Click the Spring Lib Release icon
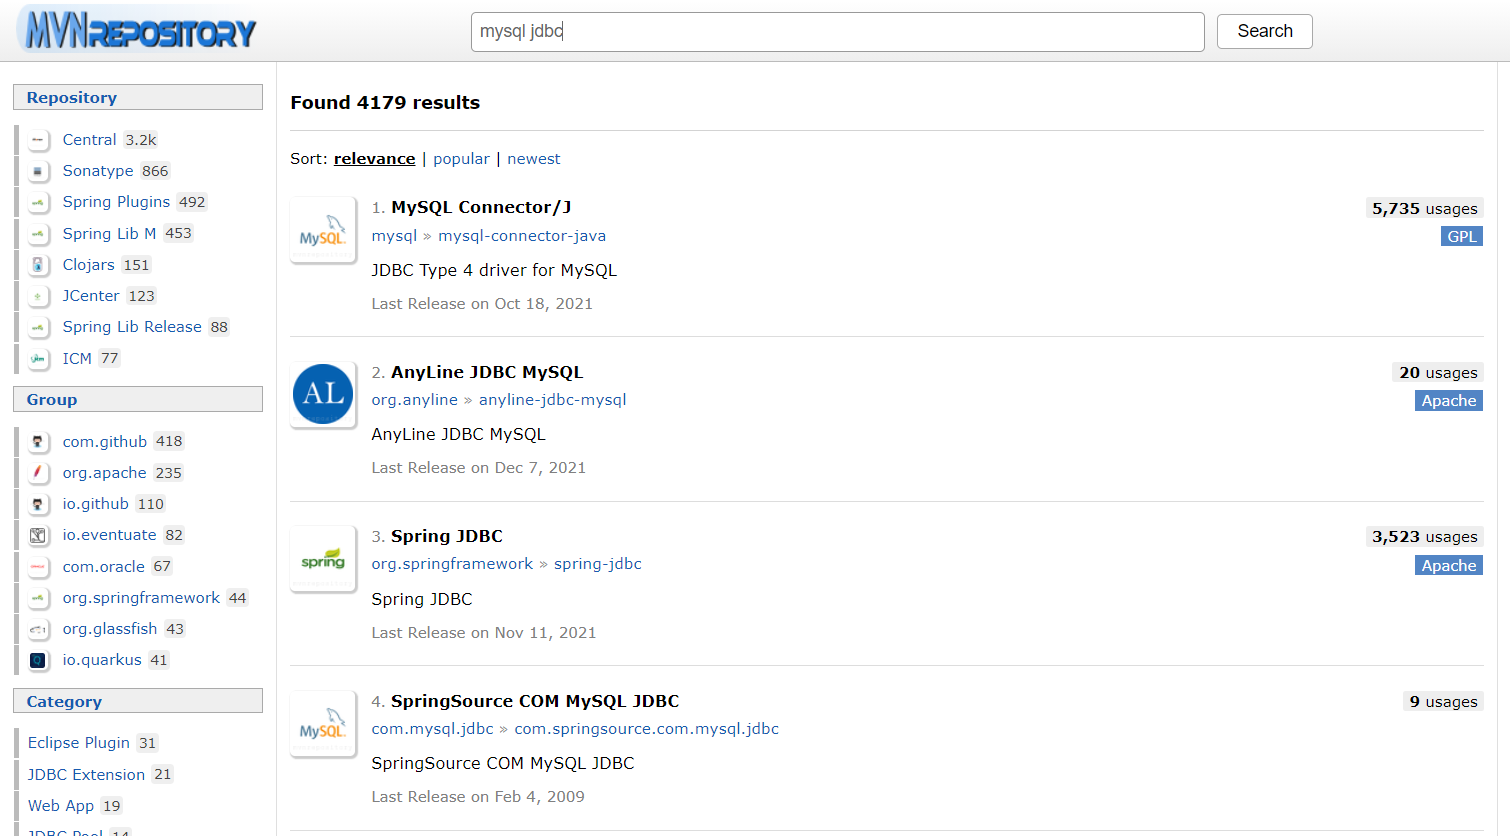 coord(38,327)
